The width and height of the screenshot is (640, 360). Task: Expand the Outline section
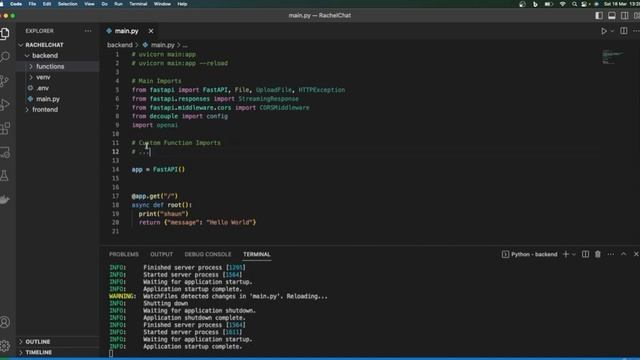[x=38, y=342]
